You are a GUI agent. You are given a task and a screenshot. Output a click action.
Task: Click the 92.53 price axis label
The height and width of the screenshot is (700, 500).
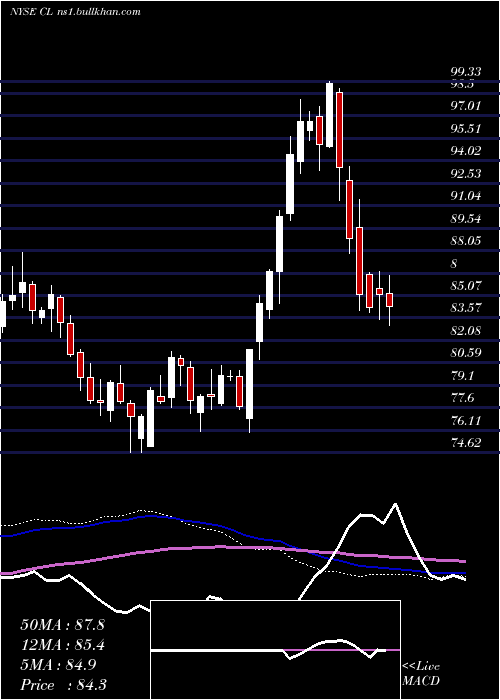[466, 174]
